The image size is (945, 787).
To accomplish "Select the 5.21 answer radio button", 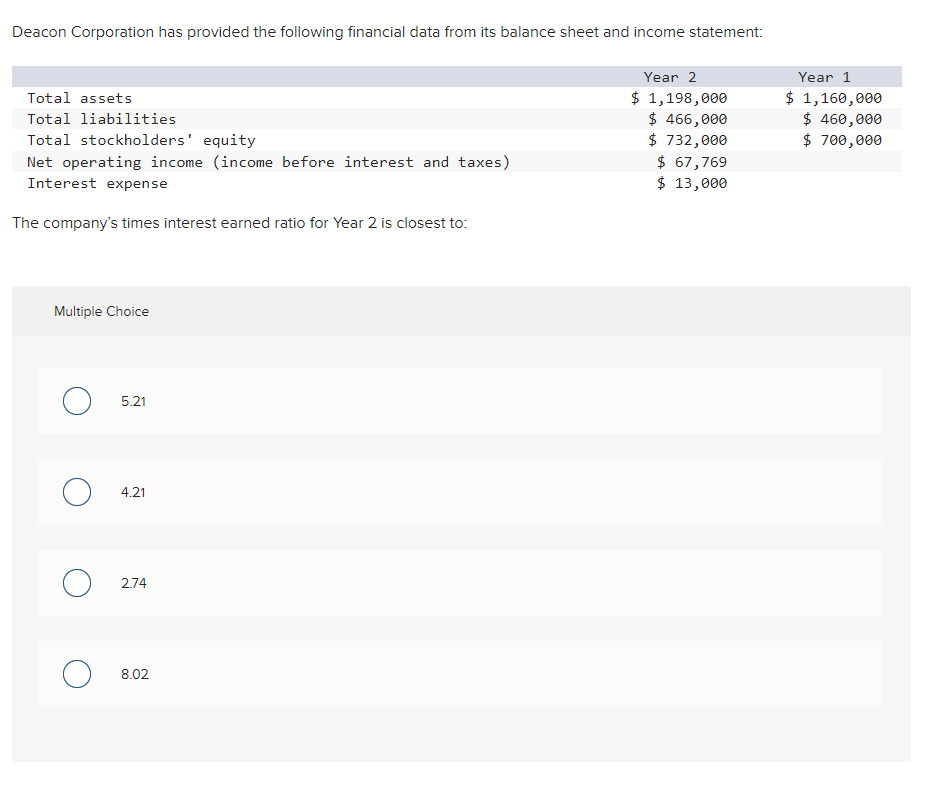I will [77, 401].
